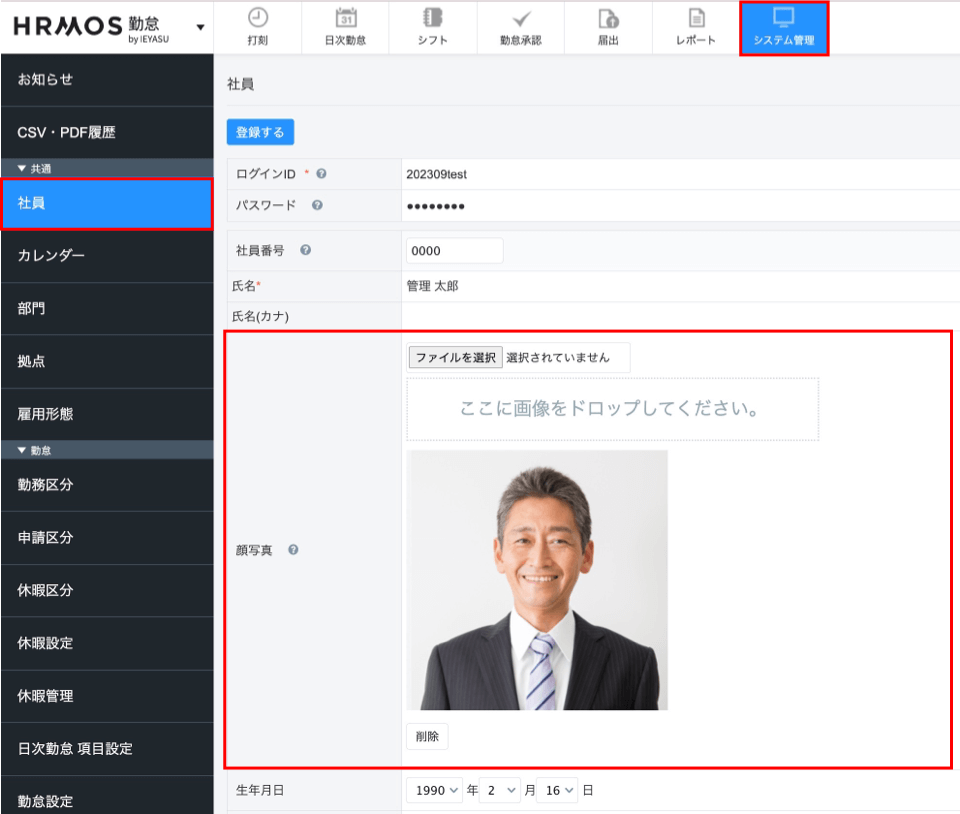Open the システム管理 monitor icon
The height and width of the screenshot is (814, 960).
(784, 18)
